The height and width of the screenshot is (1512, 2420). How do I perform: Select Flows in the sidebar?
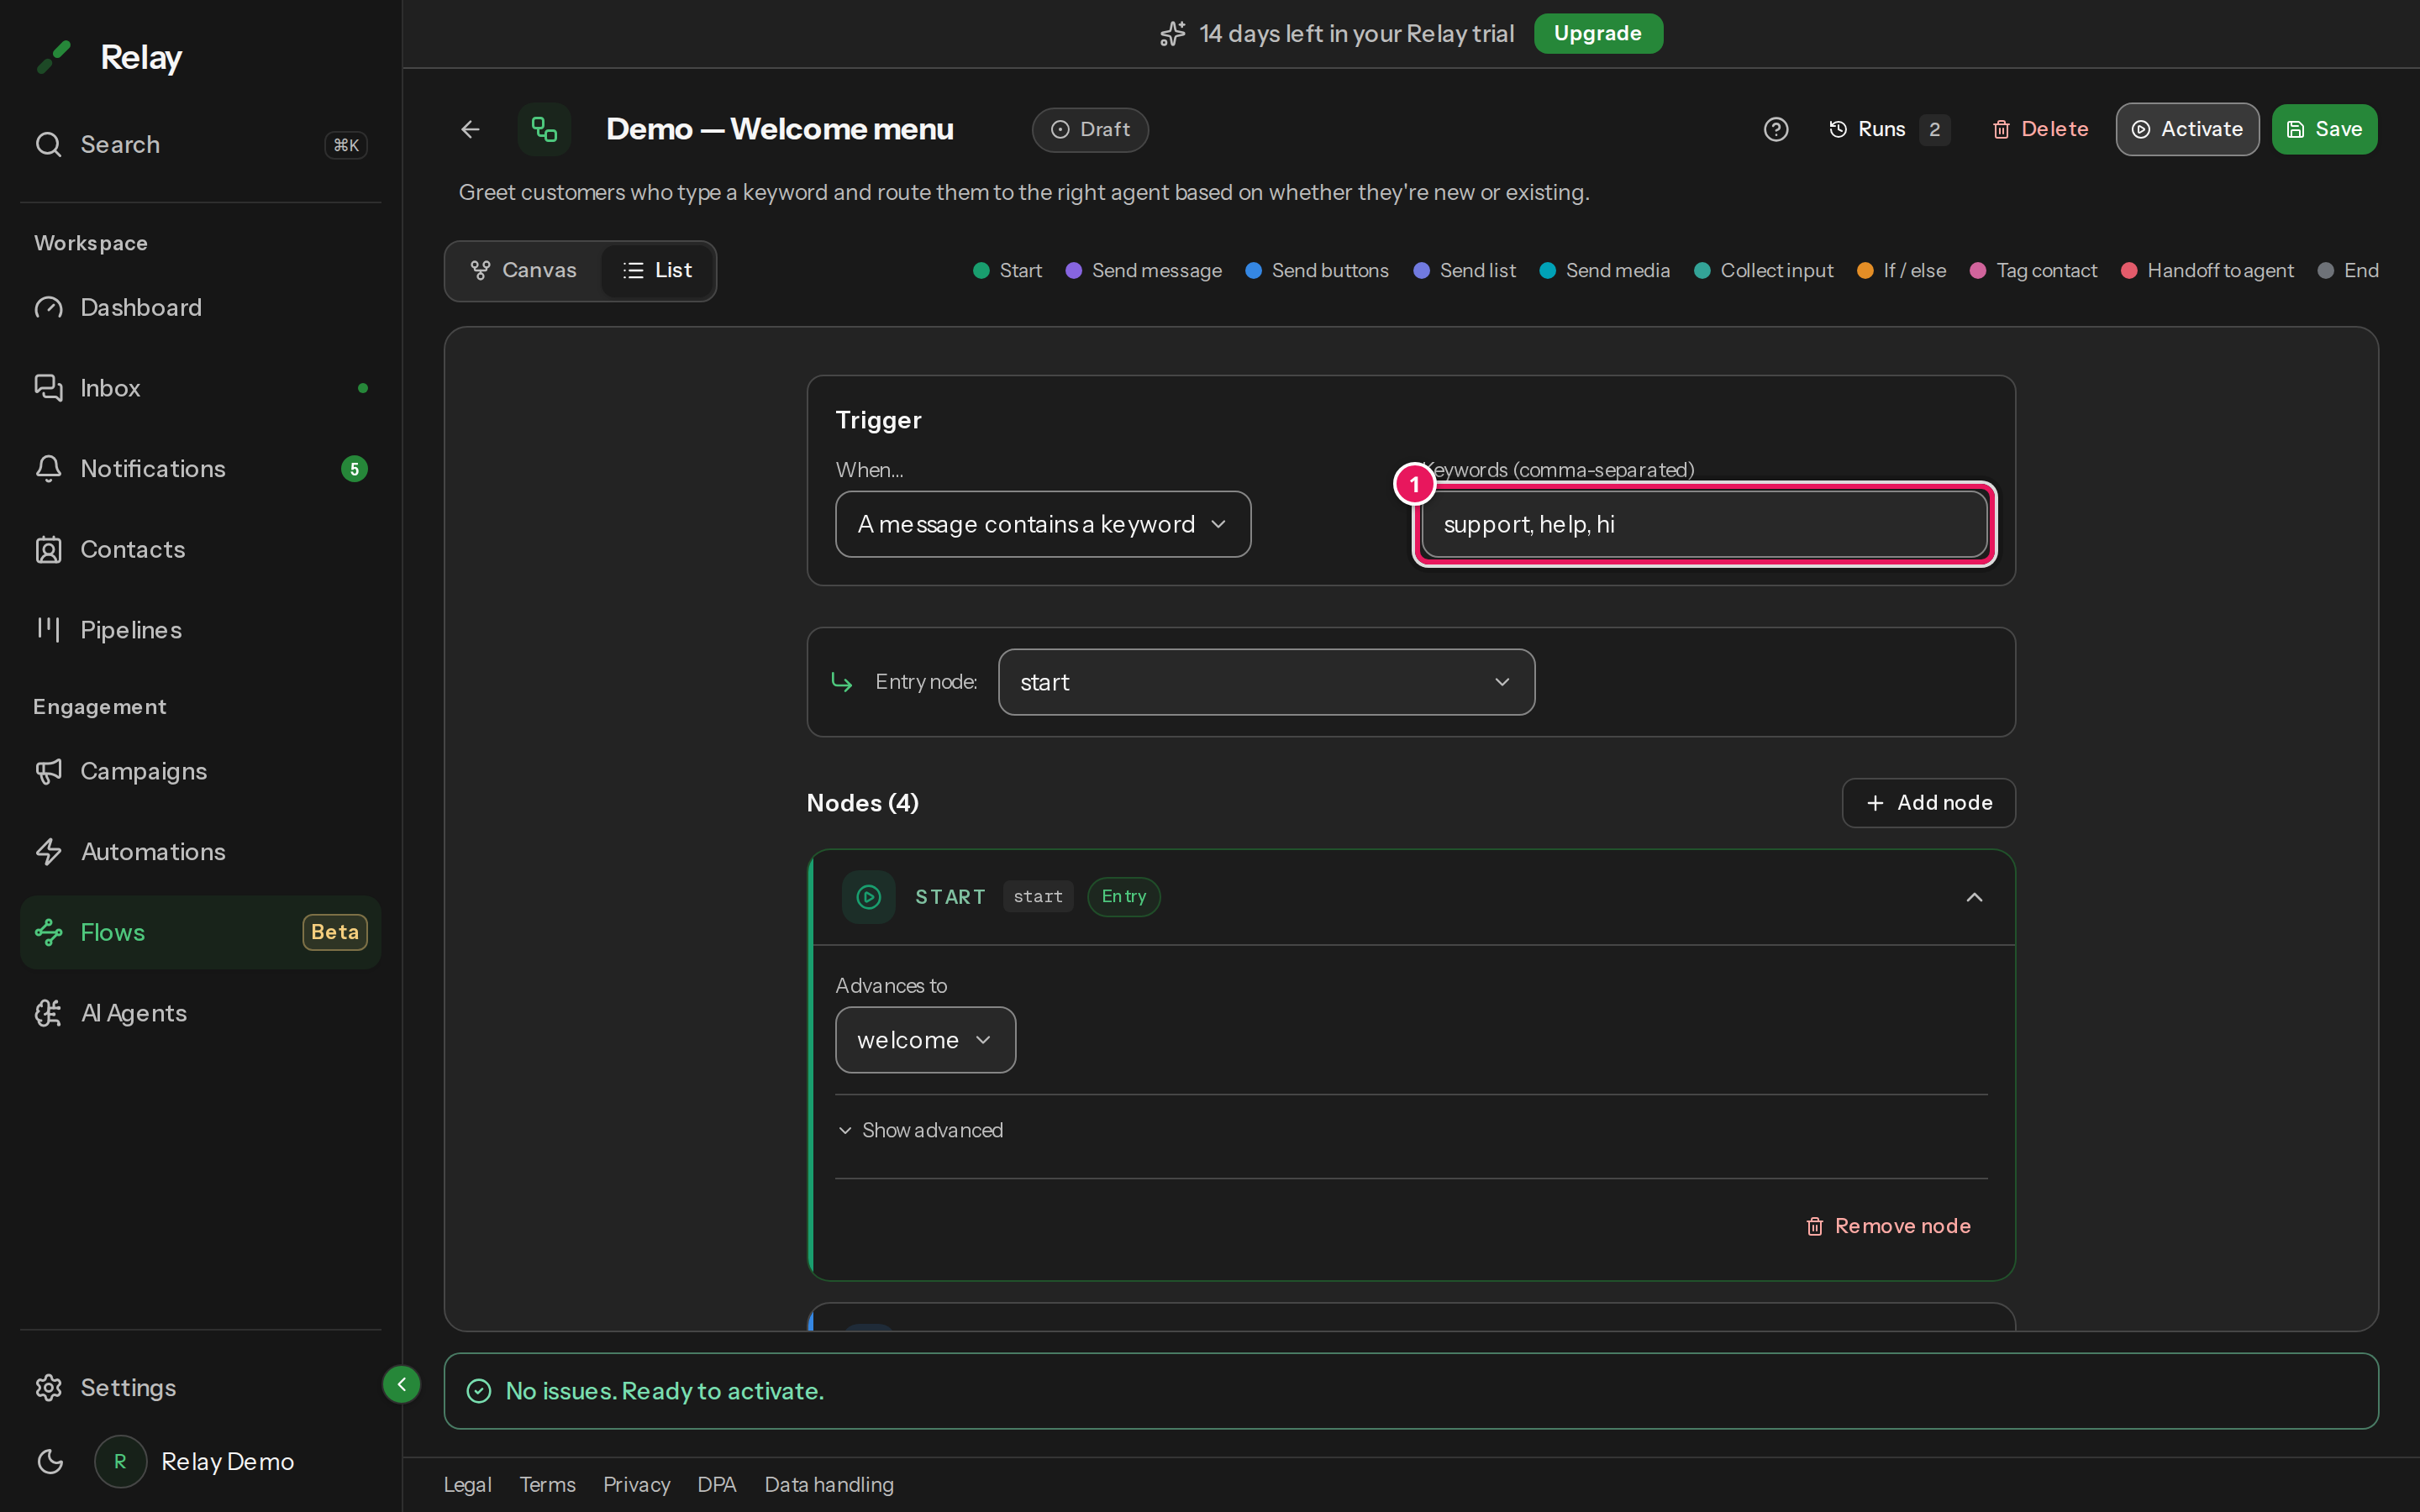coord(200,932)
